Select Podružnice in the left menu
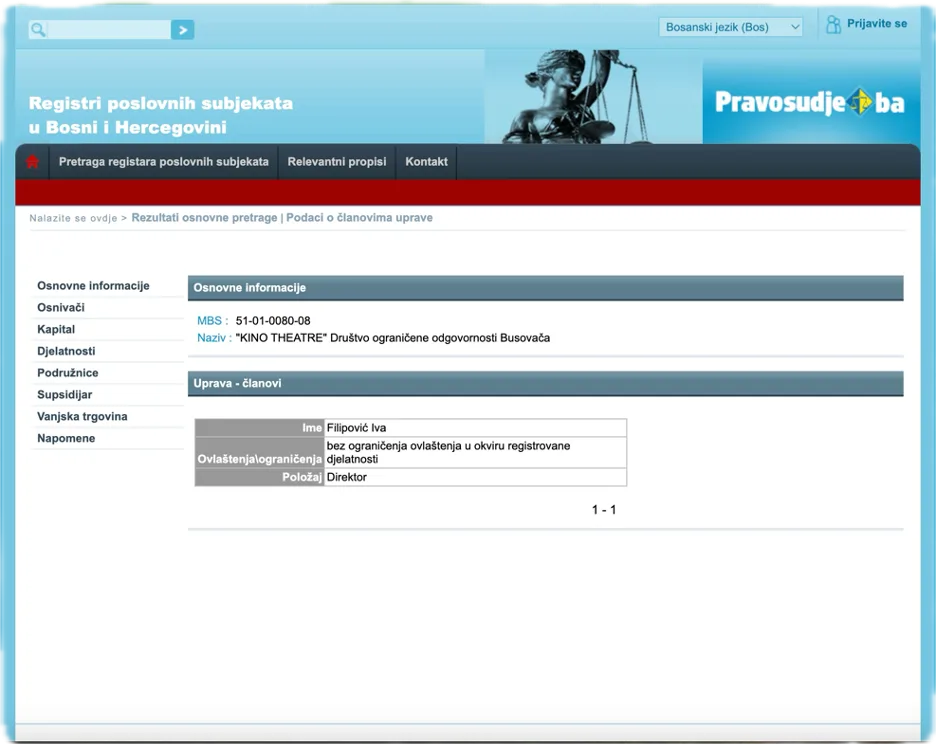 coord(68,373)
